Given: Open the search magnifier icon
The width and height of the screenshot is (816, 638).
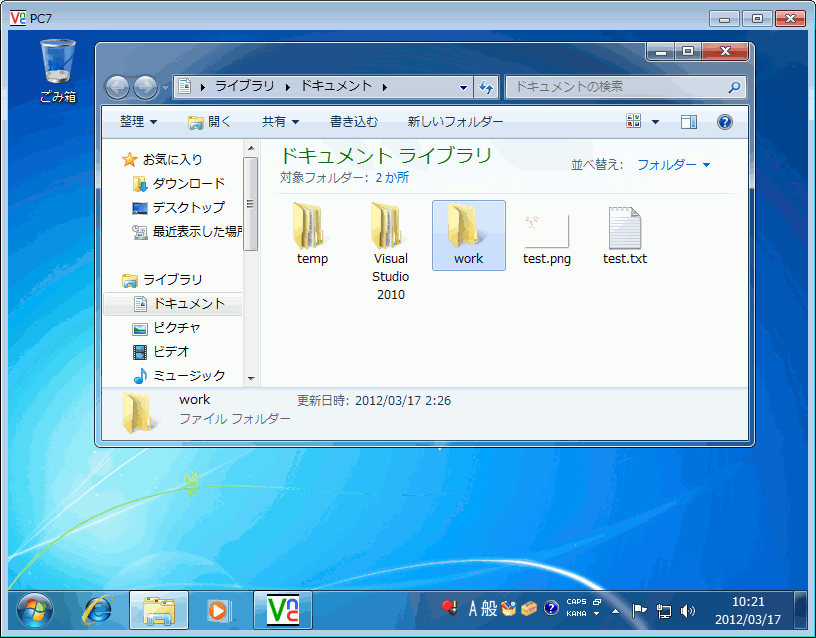Looking at the screenshot, I should [x=734, y=87].
